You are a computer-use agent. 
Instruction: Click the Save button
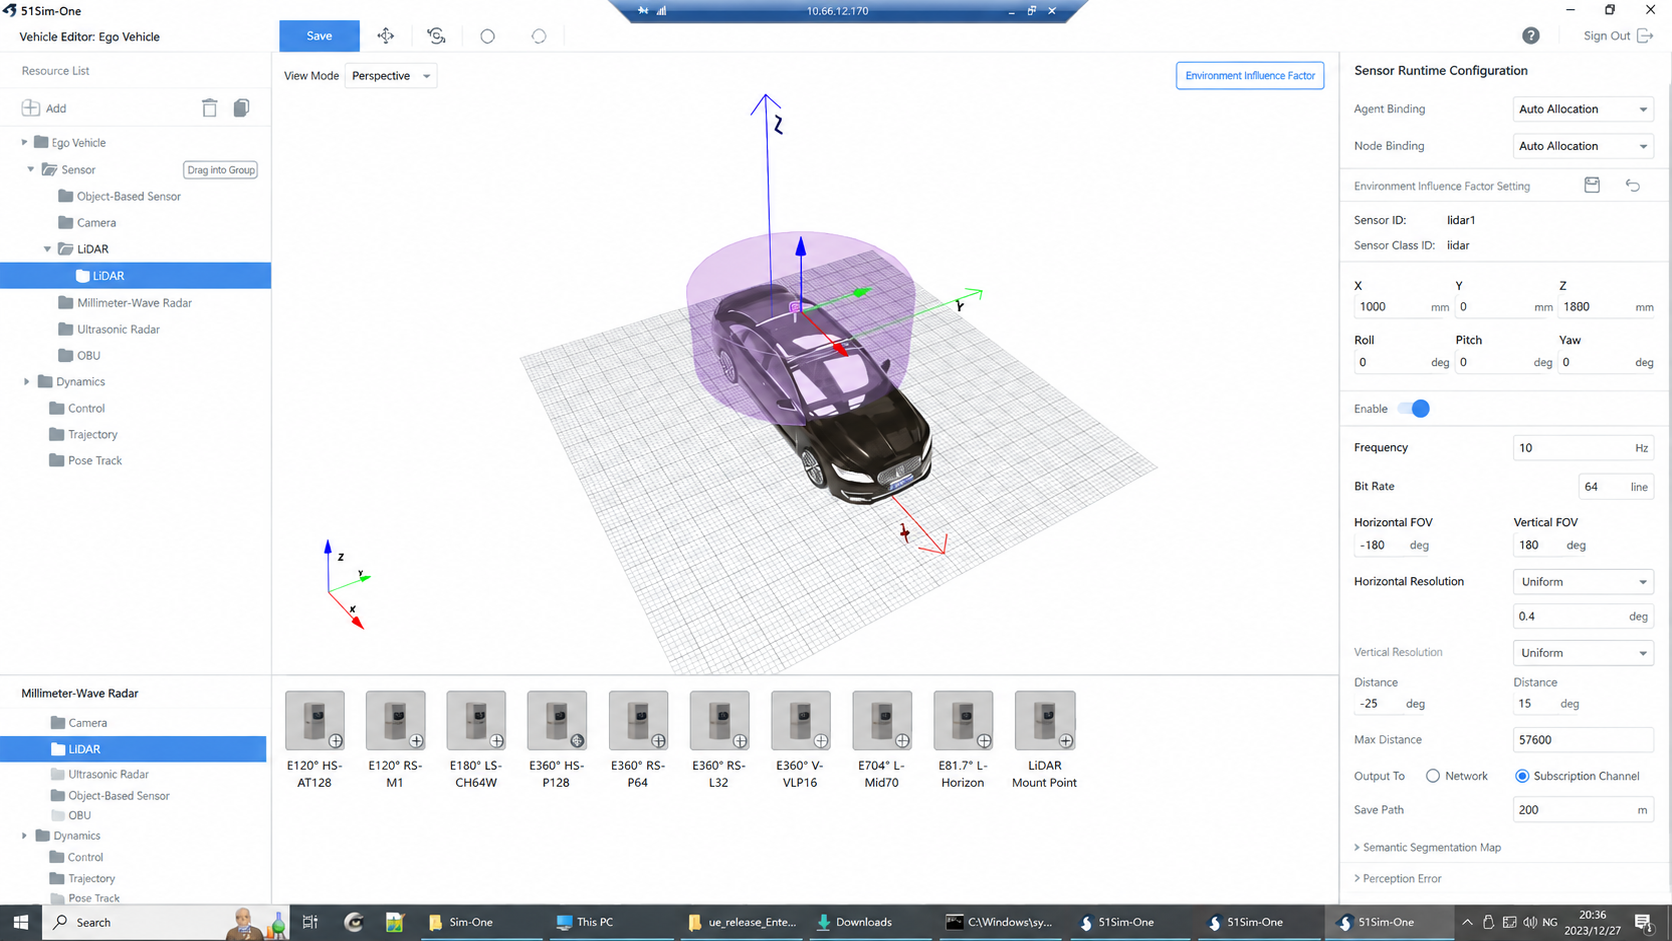[x=319, y=36]
